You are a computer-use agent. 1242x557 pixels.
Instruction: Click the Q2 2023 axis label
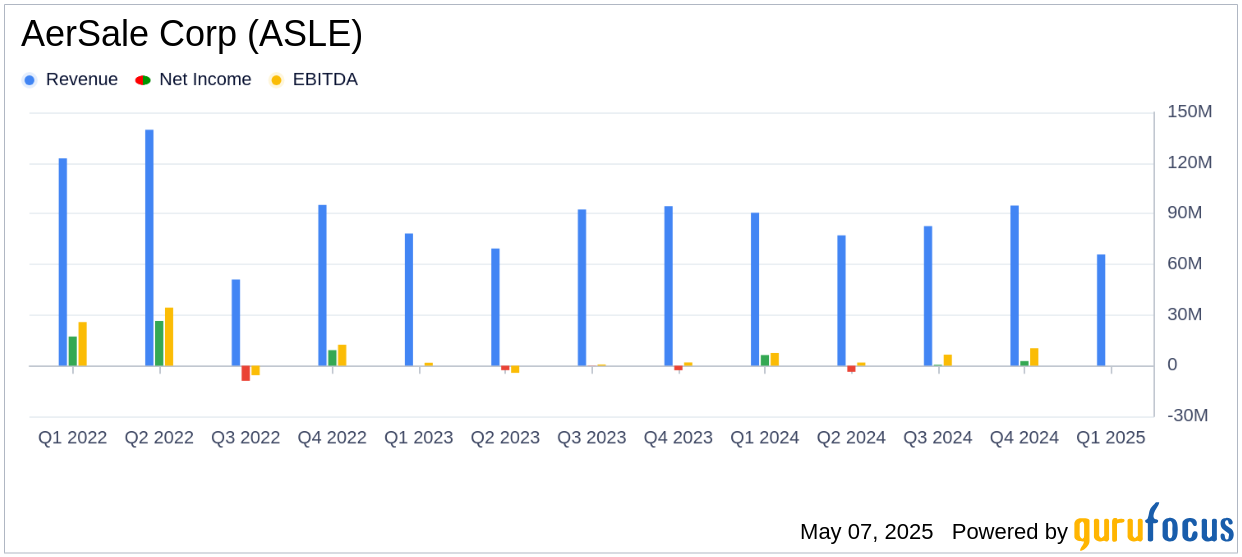pyautogui.click(x=505, y=438)
